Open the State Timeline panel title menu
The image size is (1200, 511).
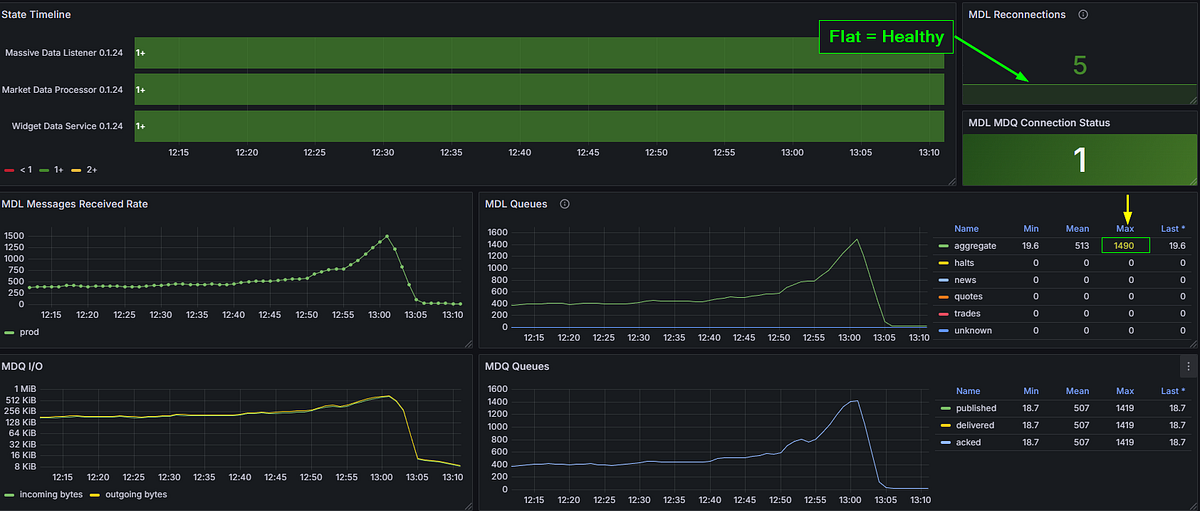[36, 15]
